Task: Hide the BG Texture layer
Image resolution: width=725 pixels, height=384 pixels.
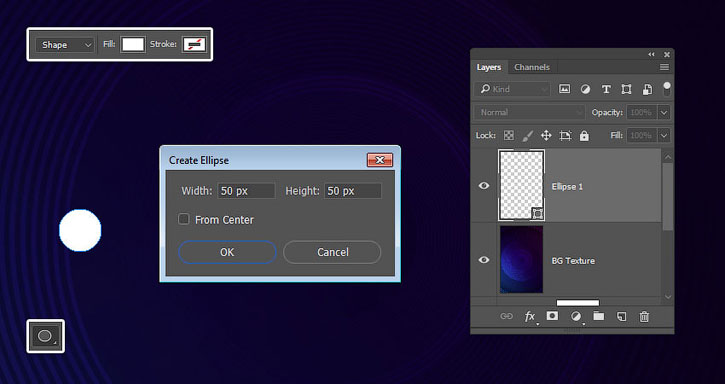Action: point(484,260)
